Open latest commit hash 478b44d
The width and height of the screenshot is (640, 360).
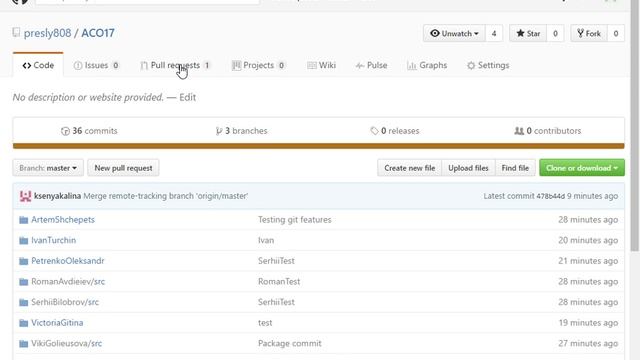[x=551, y=196]
